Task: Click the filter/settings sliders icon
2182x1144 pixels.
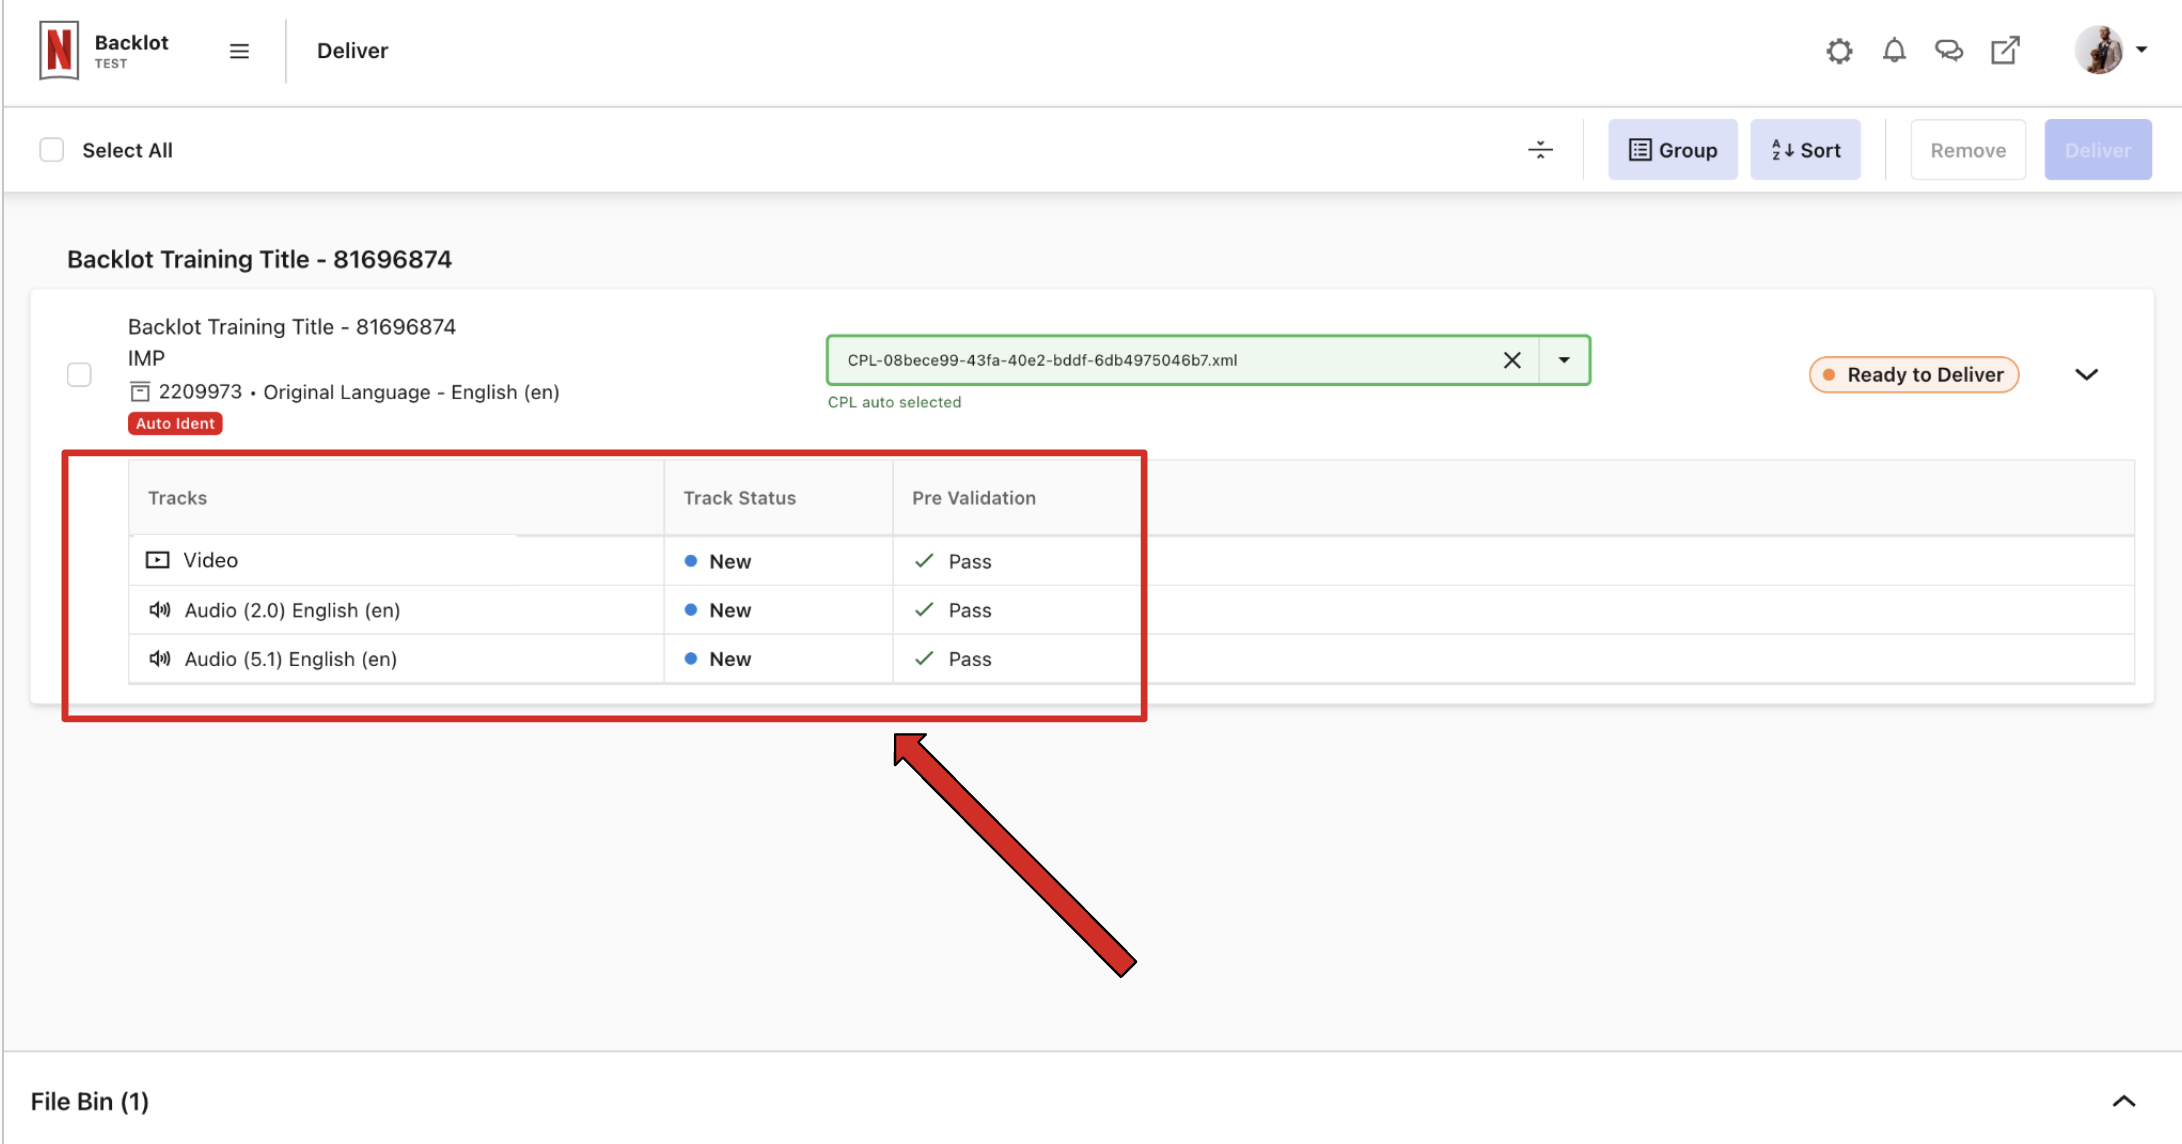Action: [1541, 150]
